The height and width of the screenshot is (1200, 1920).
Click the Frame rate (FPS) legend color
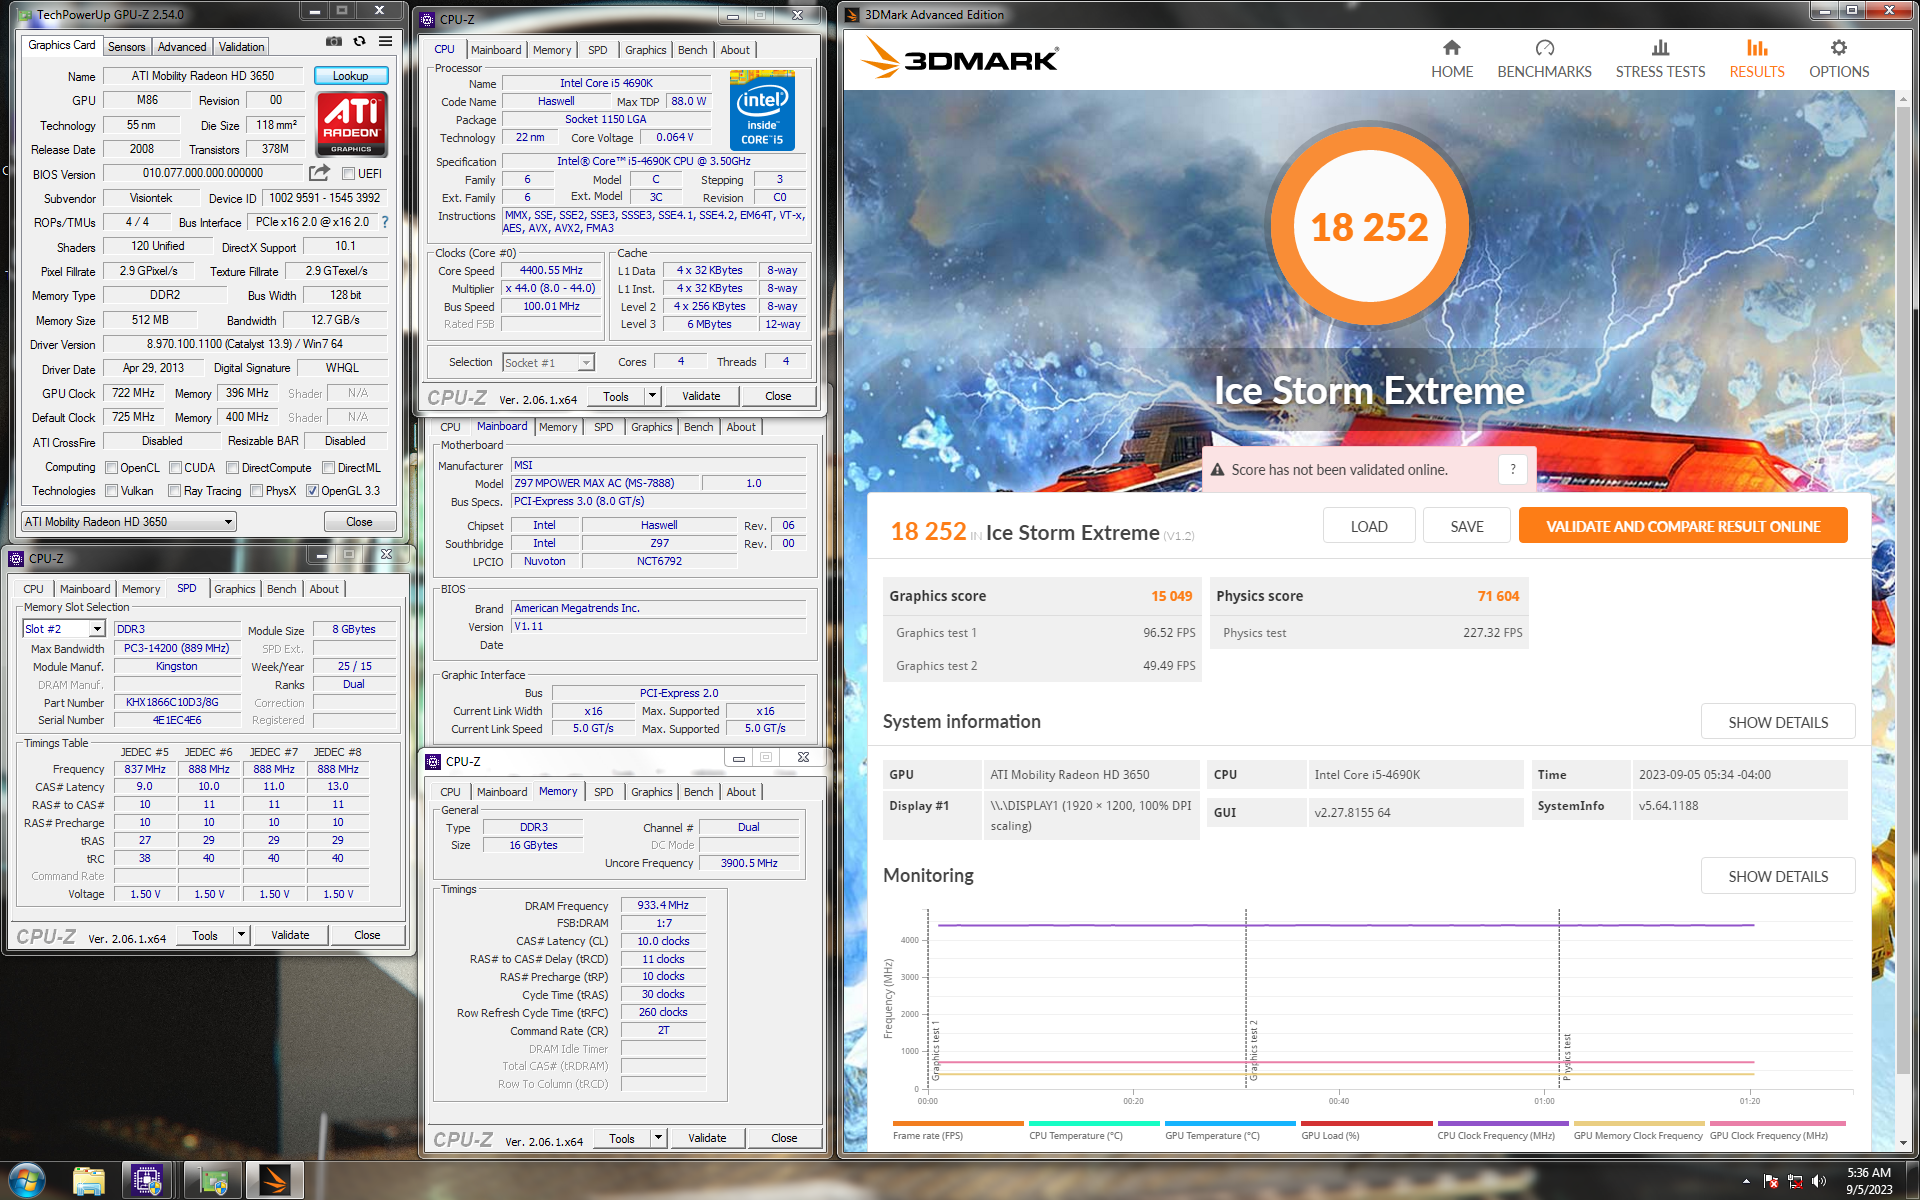point(958,1123)
